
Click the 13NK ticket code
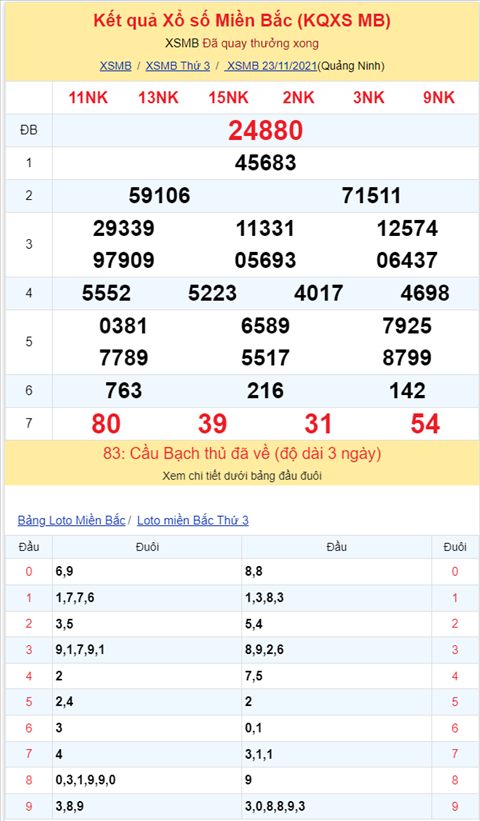tap(158, 97)
